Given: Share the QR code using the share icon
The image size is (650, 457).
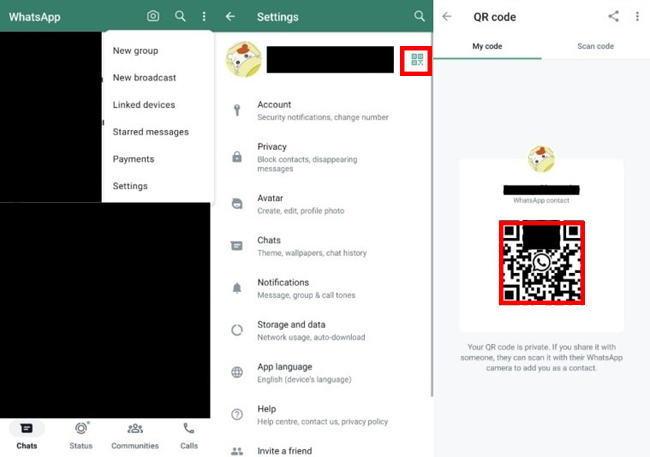Looking at the screenshot, I should 614,16.
